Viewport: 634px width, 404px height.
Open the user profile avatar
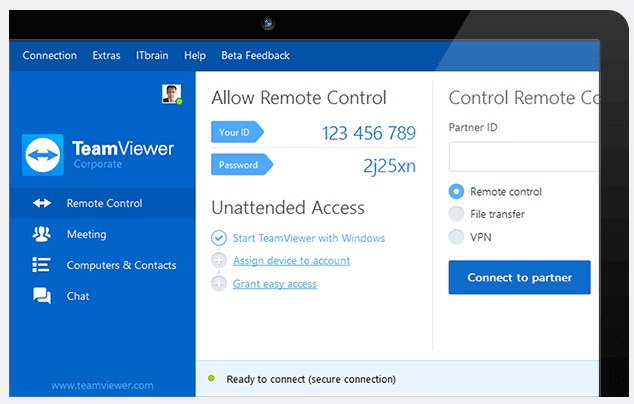pos(171,94)
